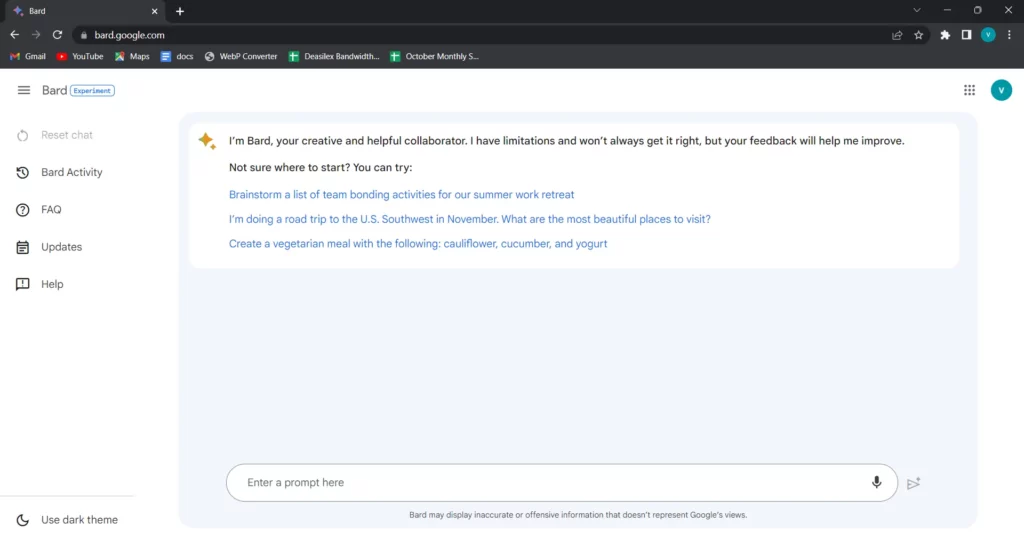Click the U.S. Southwest road trip suggestion
This screenshot has width=1024, height=540.
click(470, 219)
